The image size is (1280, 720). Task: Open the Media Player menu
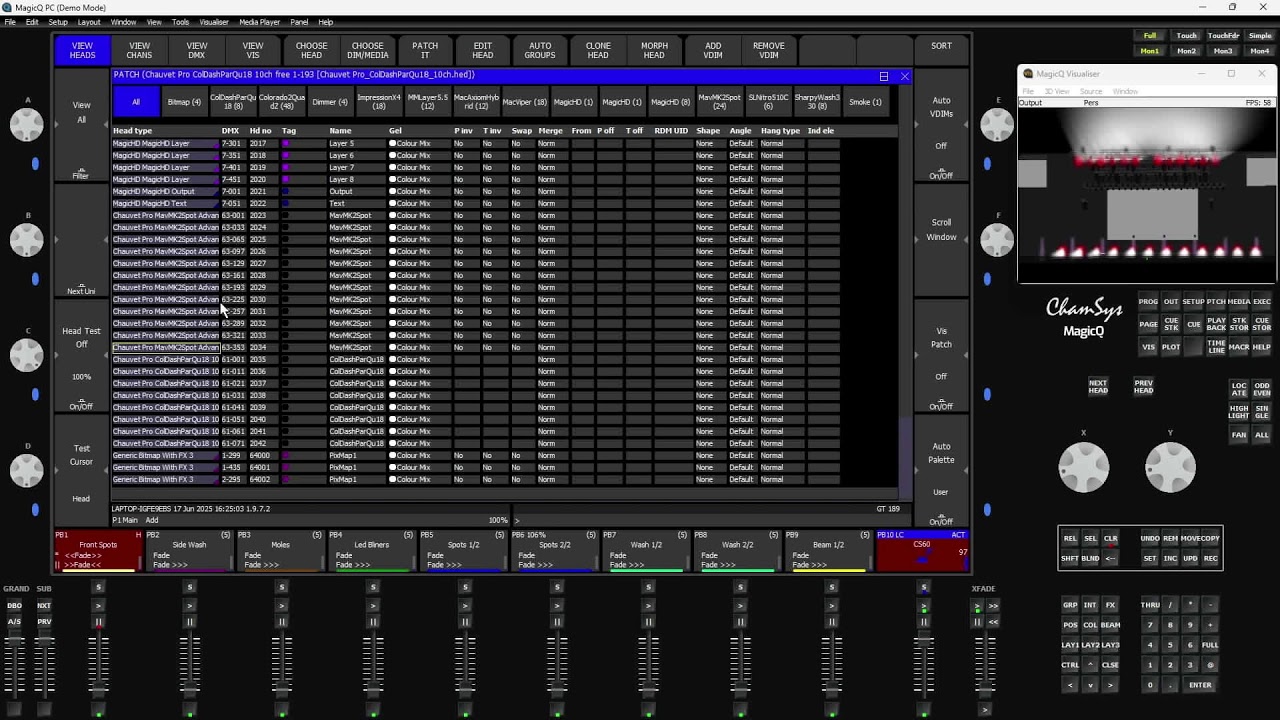click(260, 22)
